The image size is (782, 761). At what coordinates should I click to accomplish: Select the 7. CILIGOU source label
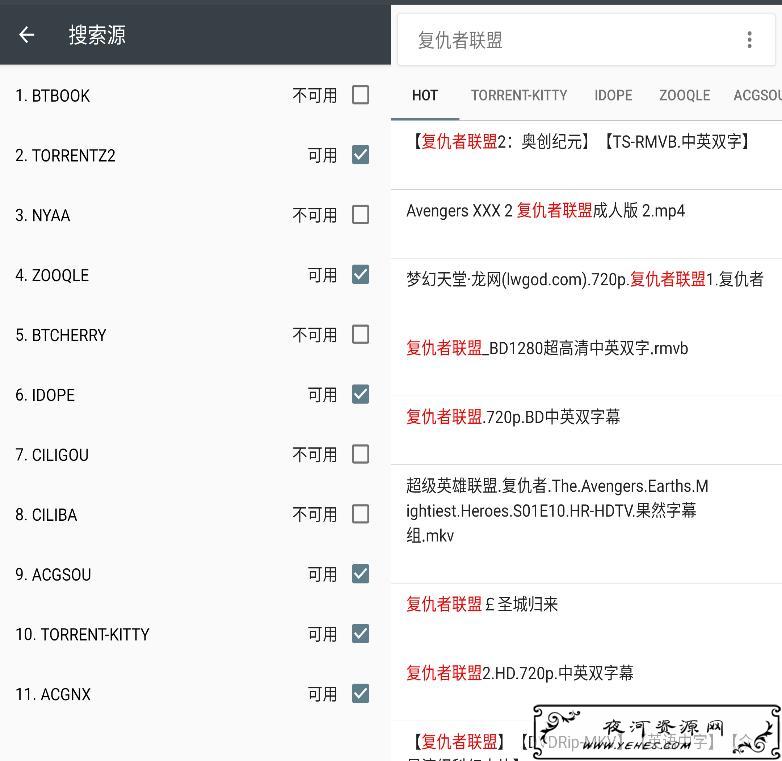(x=52, y=455)
